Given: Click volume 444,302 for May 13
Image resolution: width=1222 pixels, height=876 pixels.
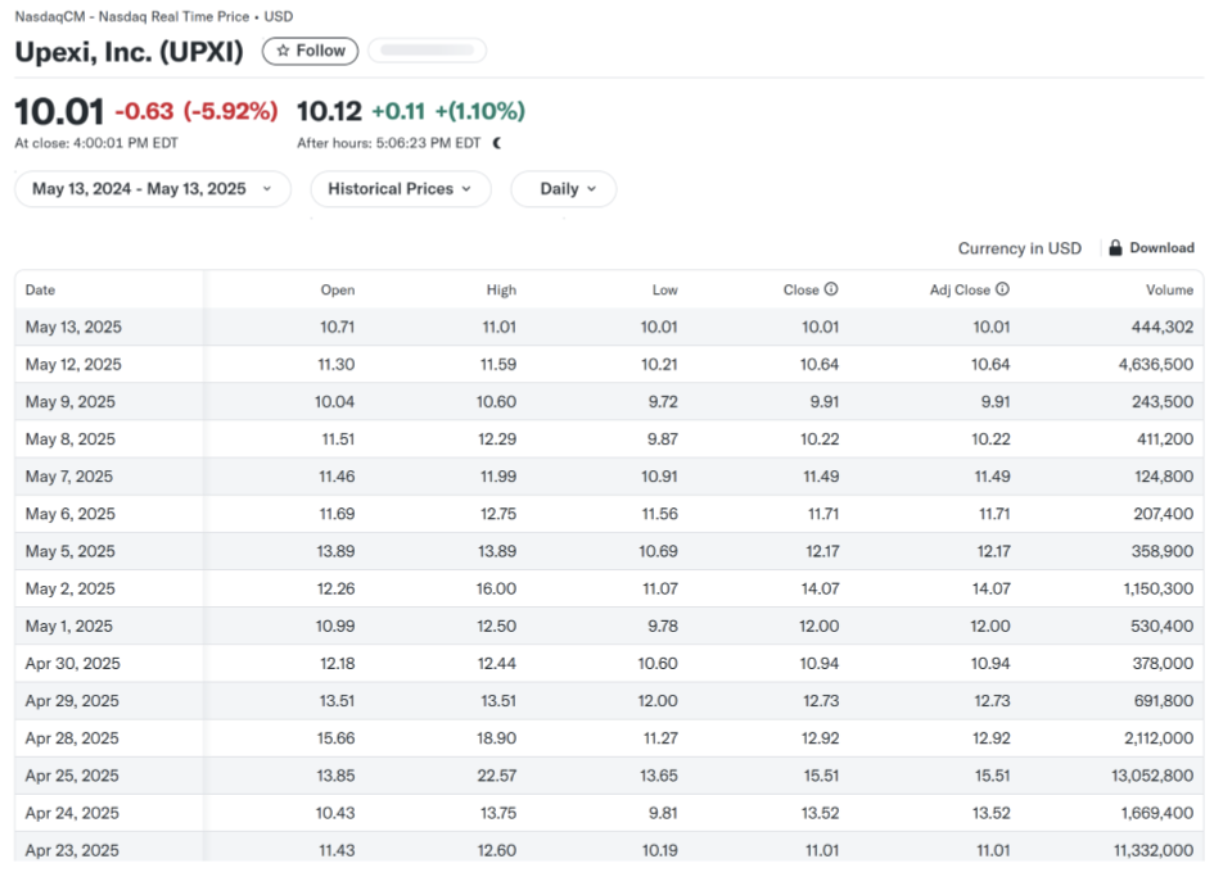Looking at the screenshot, I should (1165, 327).
